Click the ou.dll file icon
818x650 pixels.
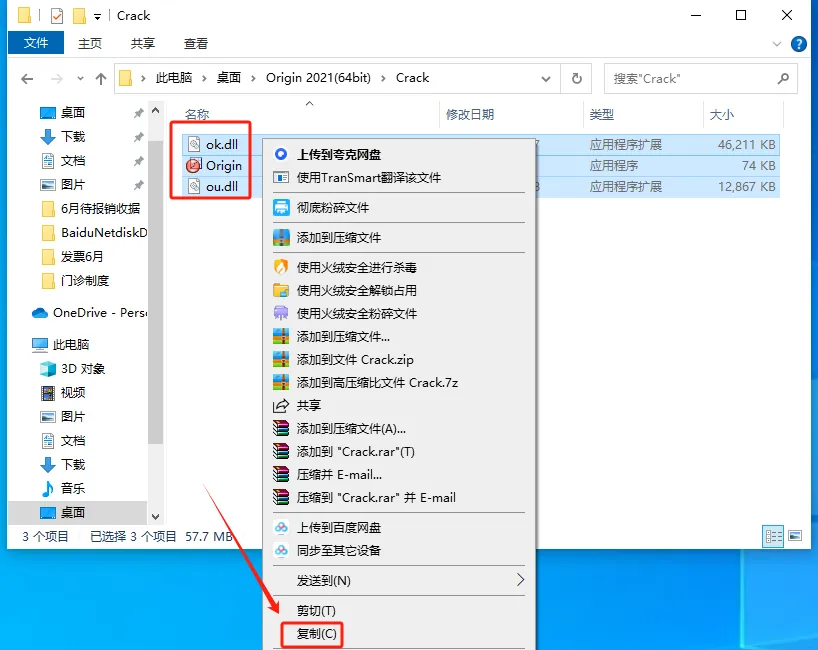194,186
